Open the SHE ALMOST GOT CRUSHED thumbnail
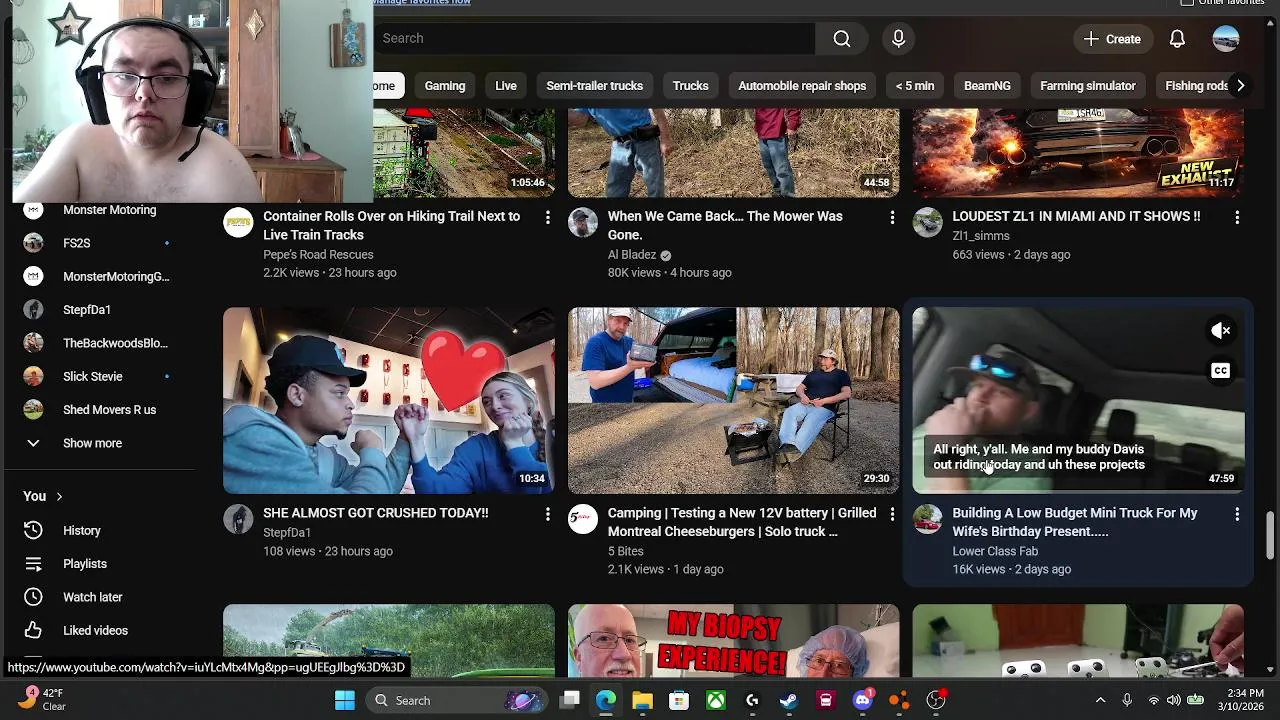The height and width of the screenshot is (720, 1280). 389,400
